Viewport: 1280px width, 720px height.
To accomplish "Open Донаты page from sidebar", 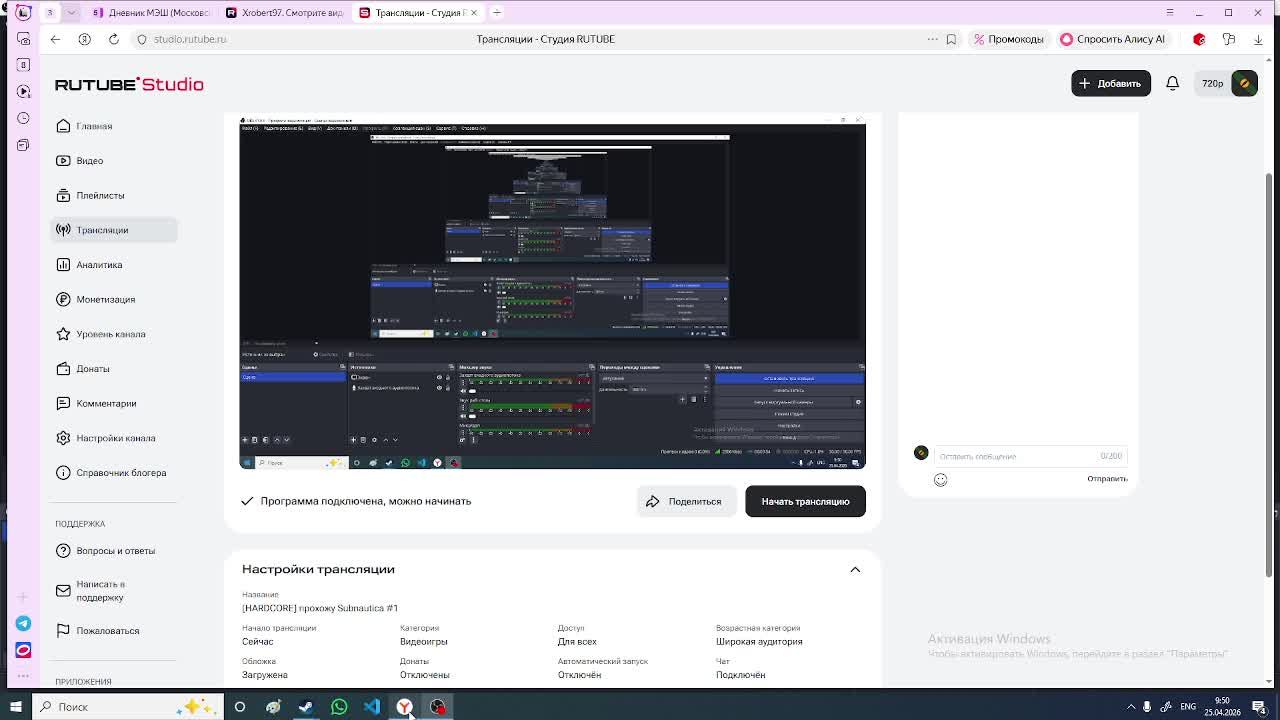I will pyautogui.click(x=93, y=369).
